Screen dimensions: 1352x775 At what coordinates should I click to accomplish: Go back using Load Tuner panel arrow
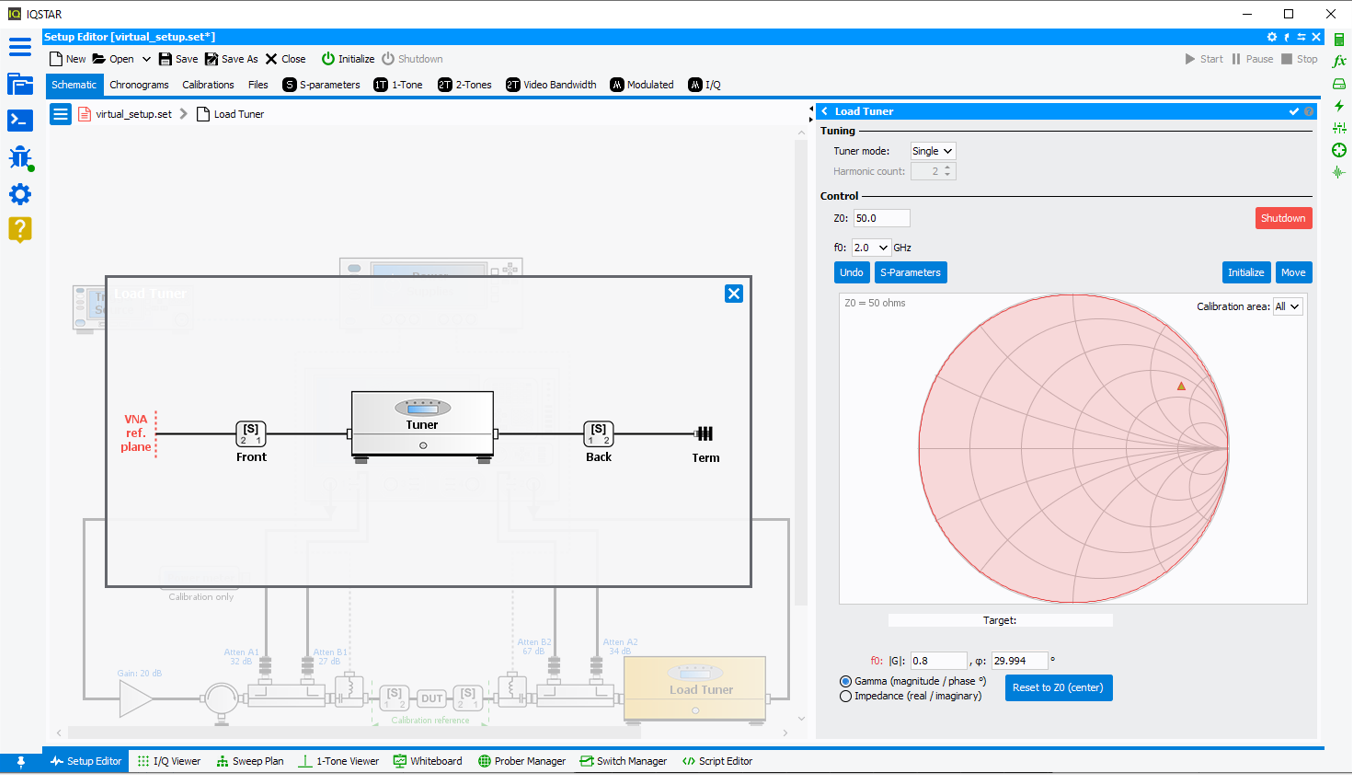coord(825,111)
